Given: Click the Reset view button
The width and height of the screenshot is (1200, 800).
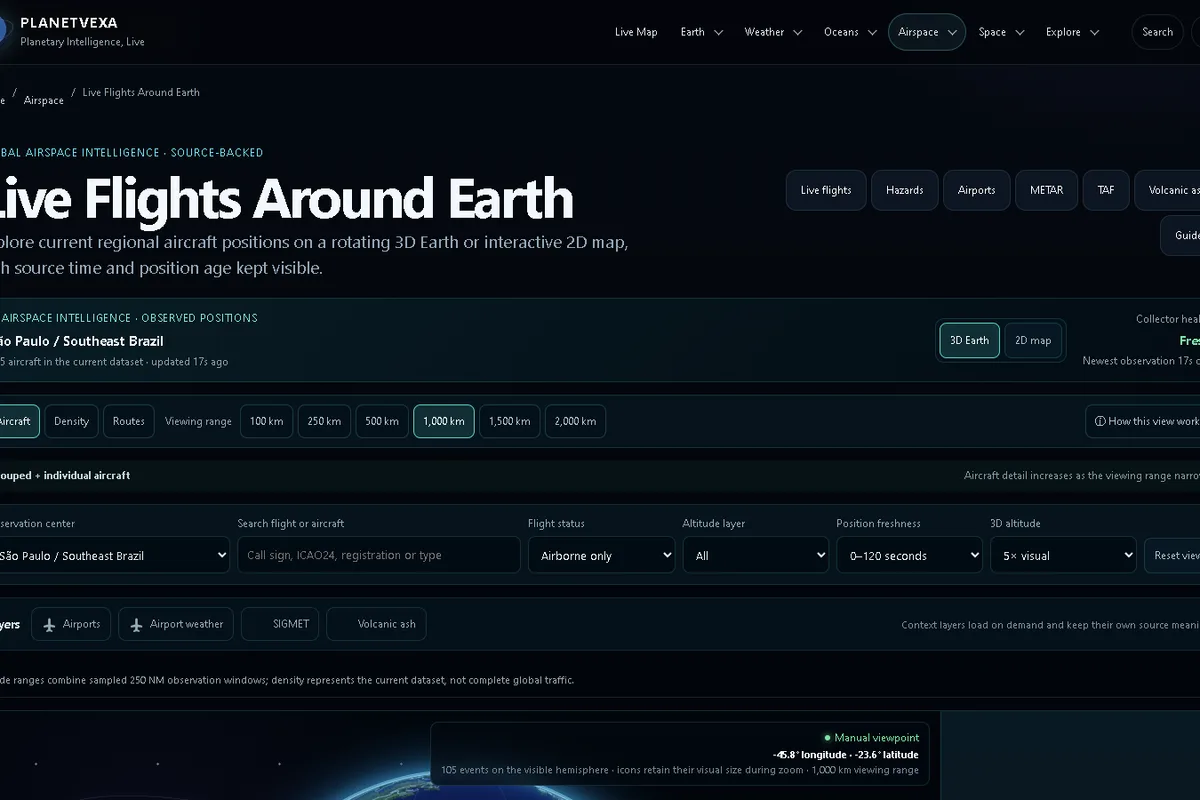Looking at the screenshot, I should [1174, 555].
